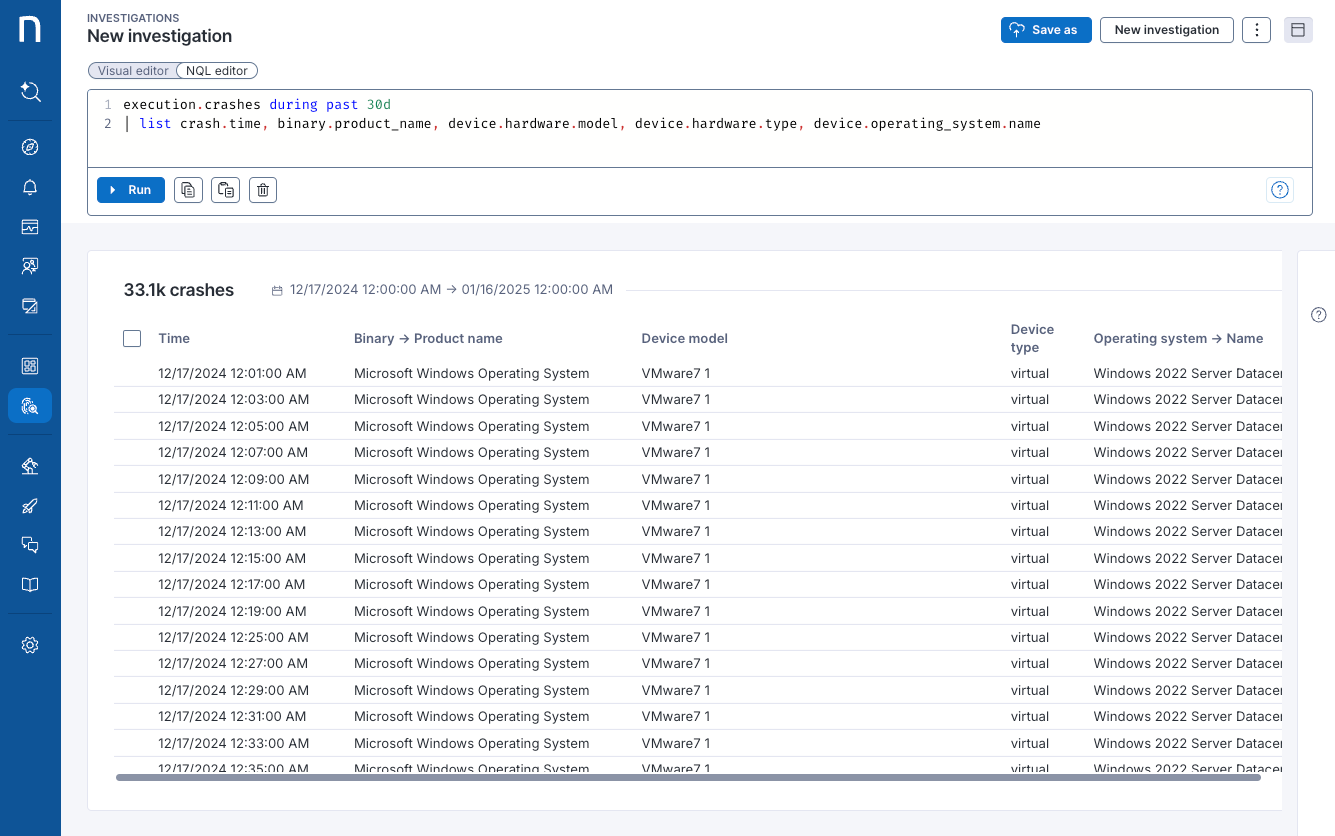Delete the query with trash icon
The height and width of the screenshot is (836, 1335).
262,190
